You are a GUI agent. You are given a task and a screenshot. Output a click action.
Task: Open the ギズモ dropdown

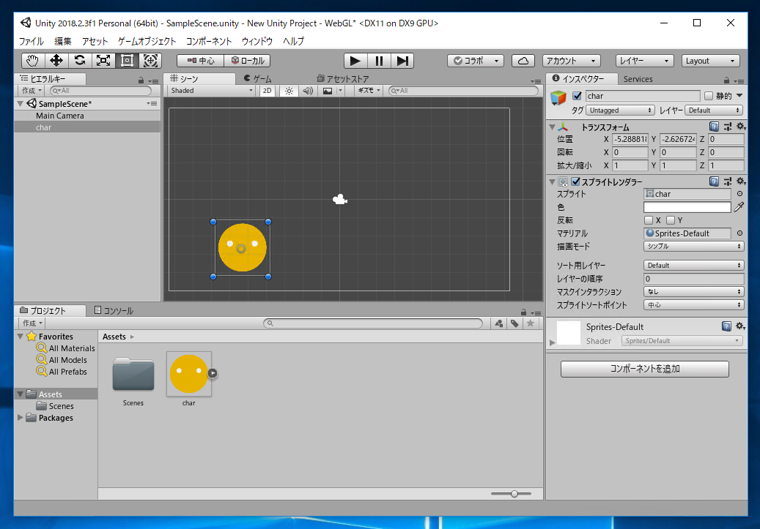(x=369, y=91)
